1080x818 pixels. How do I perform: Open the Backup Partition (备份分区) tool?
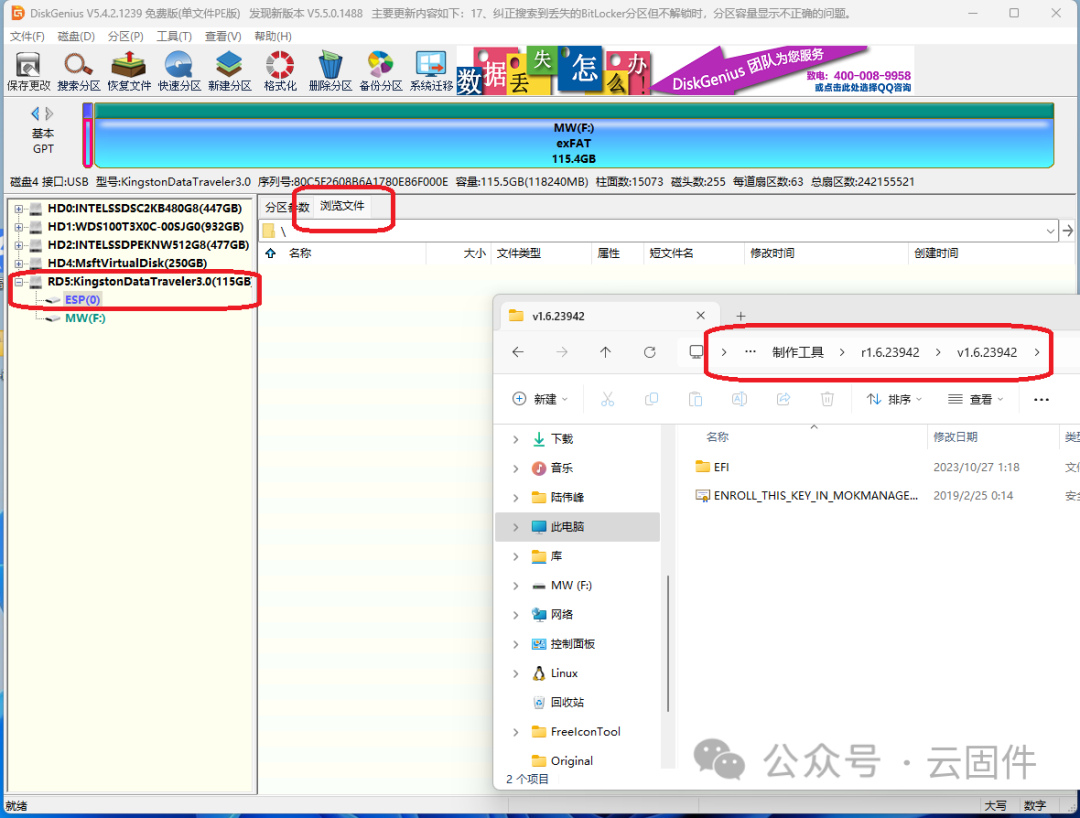pos(380,71)
